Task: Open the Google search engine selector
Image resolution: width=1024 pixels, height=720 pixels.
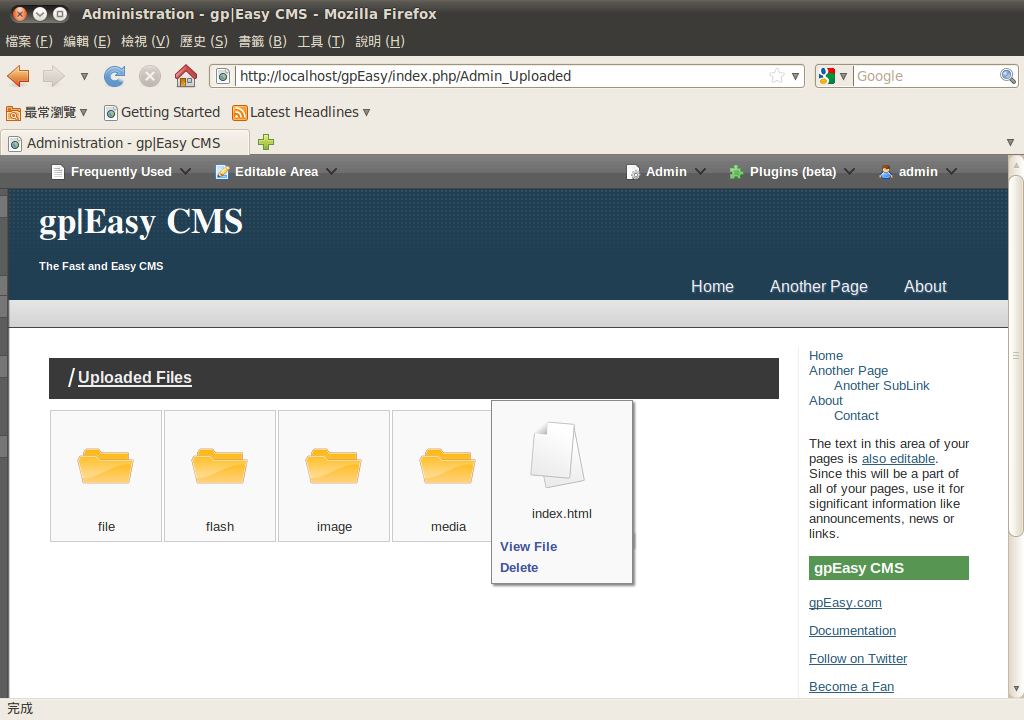Action: [833, 76]
